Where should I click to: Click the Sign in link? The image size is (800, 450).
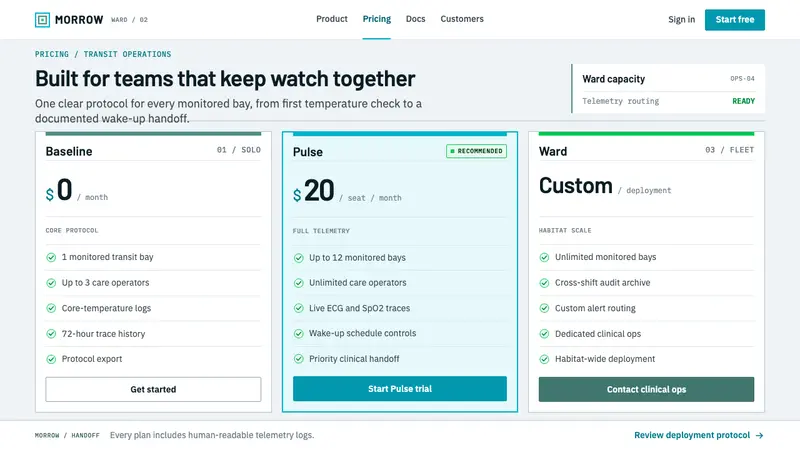click(x=682, y=19)
